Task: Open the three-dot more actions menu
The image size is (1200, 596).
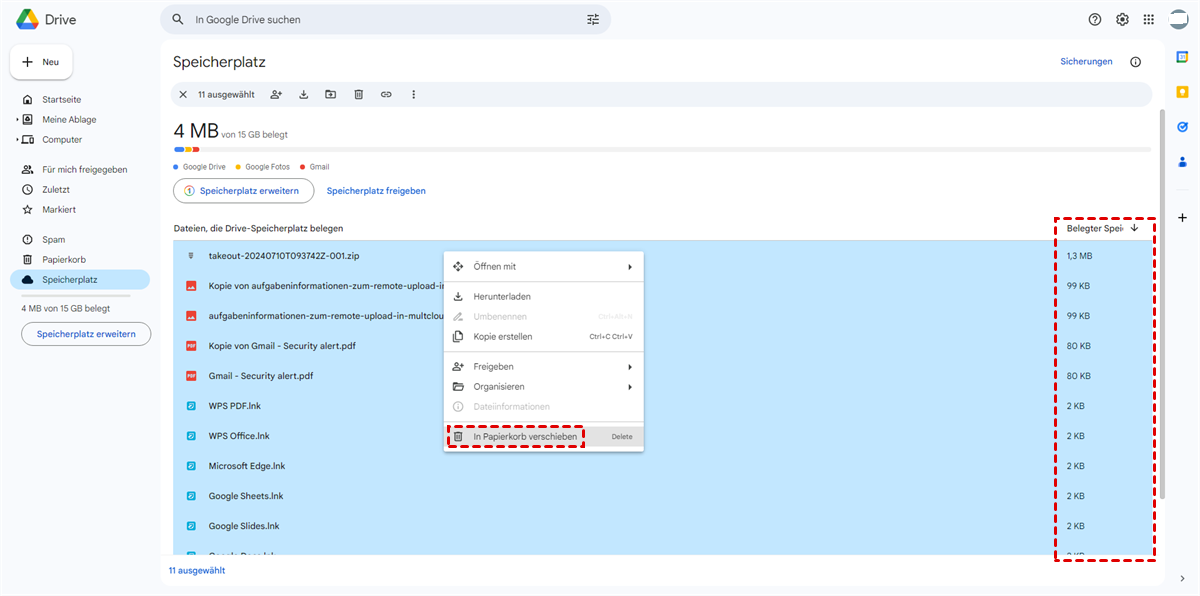Action: point(413,94)
